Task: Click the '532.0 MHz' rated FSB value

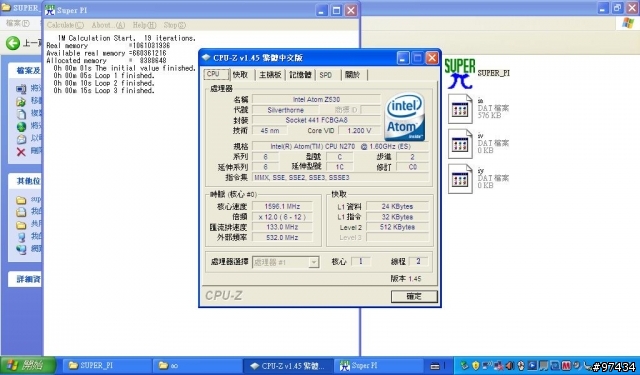Action: [x=282, y=237]
